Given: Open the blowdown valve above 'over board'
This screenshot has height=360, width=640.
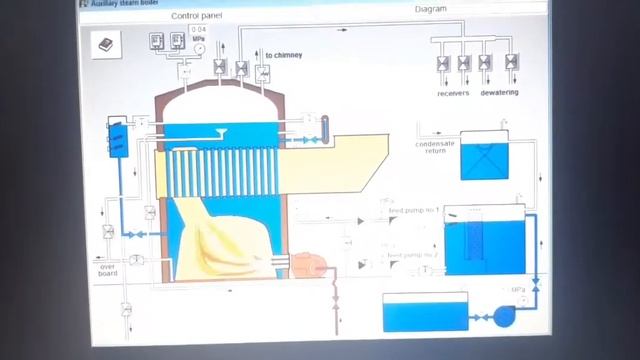Looking at the screenshot, I should click(x=109, y=232).
